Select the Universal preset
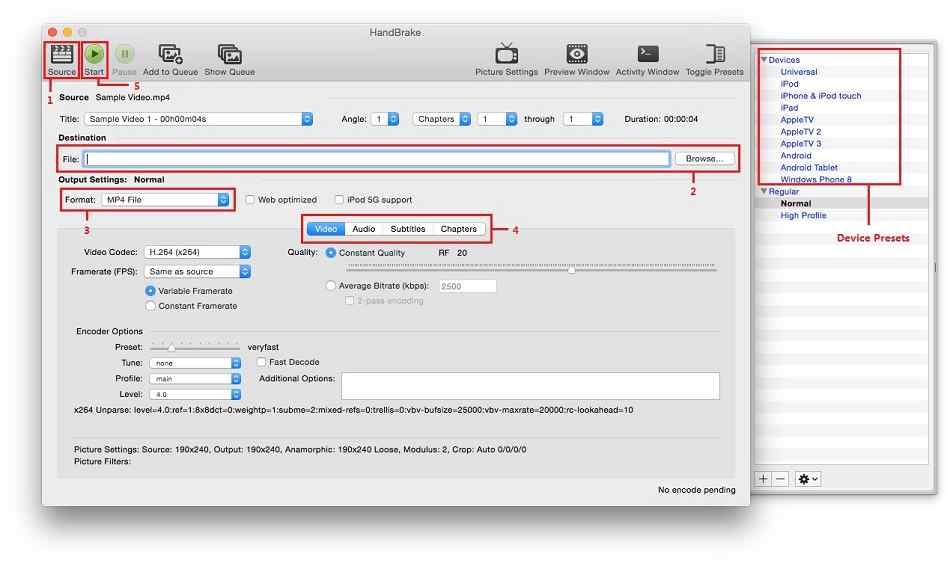This screenshot has height=566, width=949. [x=799, y=72]
